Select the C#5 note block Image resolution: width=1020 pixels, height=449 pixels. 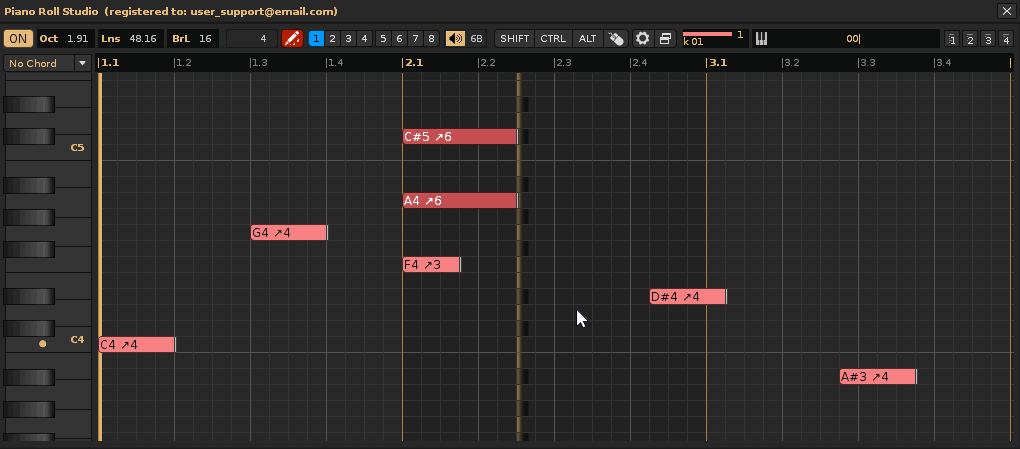pos(459,137)
